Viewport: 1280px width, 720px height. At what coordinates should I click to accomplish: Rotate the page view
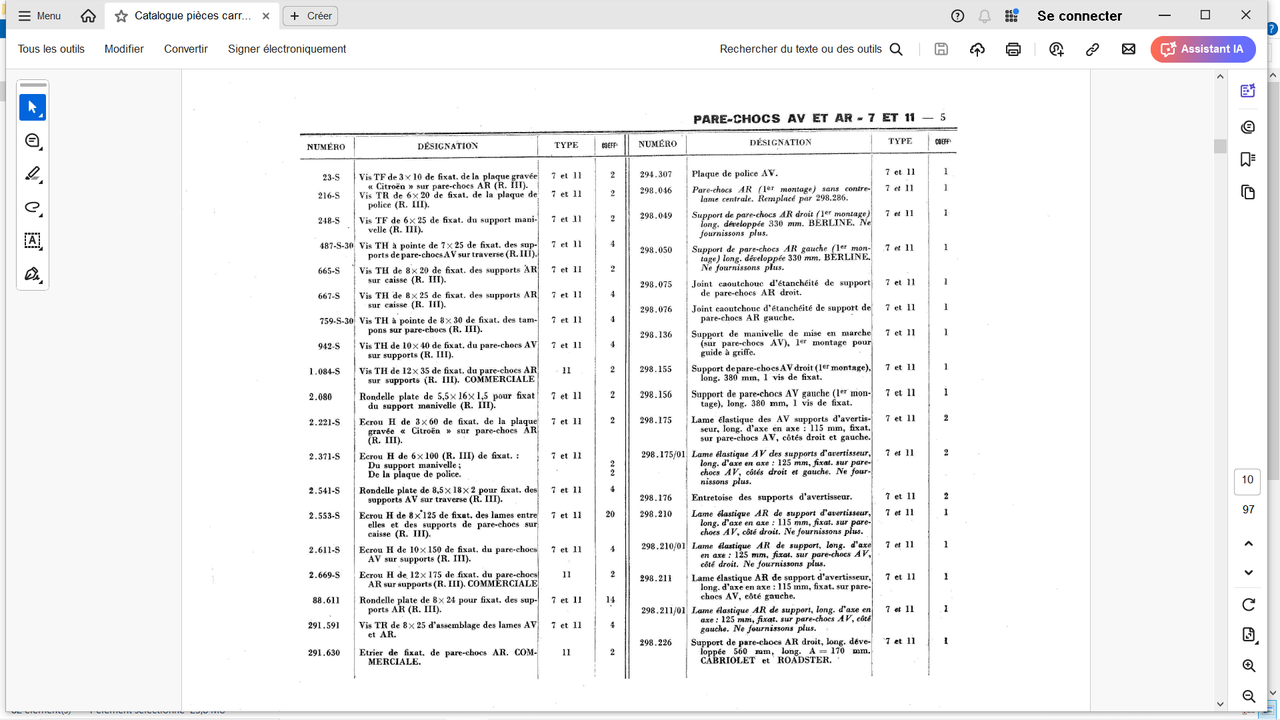coord(1248,605)
